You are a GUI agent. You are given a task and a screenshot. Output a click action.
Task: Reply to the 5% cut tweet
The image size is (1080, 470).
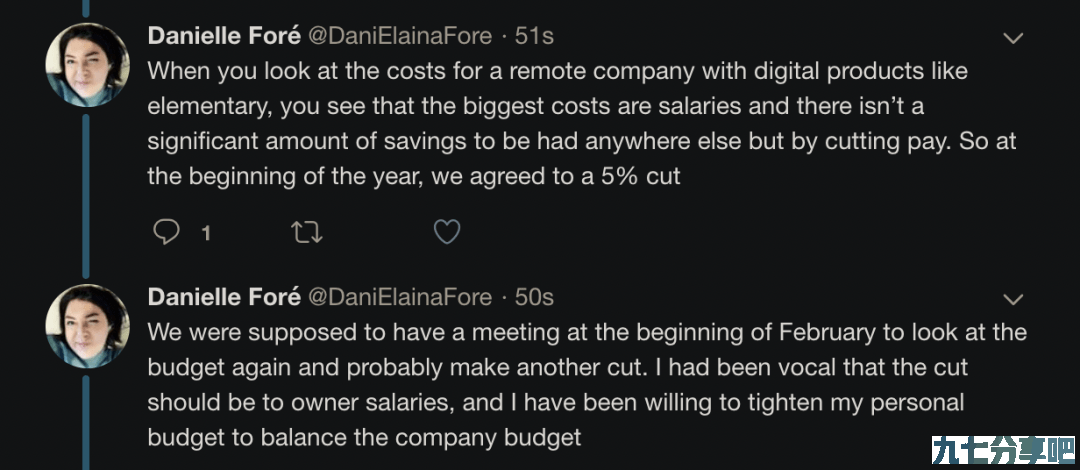(x=165, y=233)
